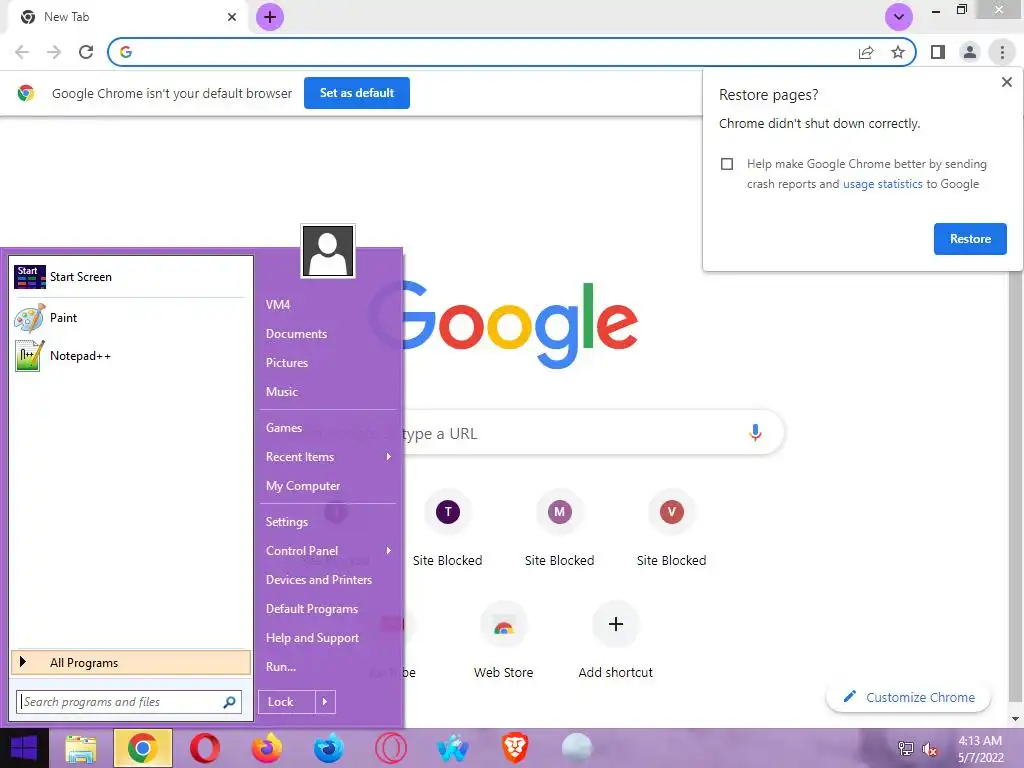
Task: Expand All Programs list
Action: 131,663
